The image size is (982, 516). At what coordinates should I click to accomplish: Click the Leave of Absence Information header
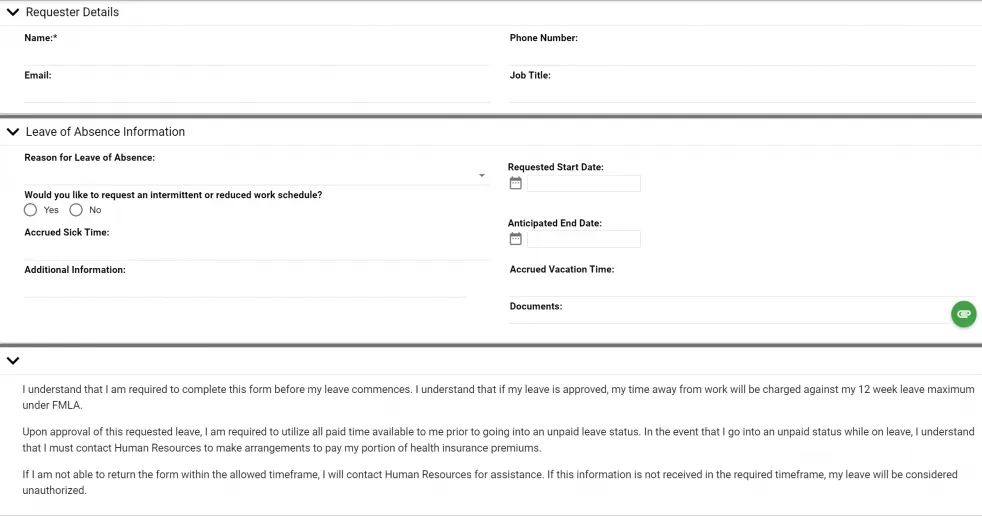click(105, 132)
